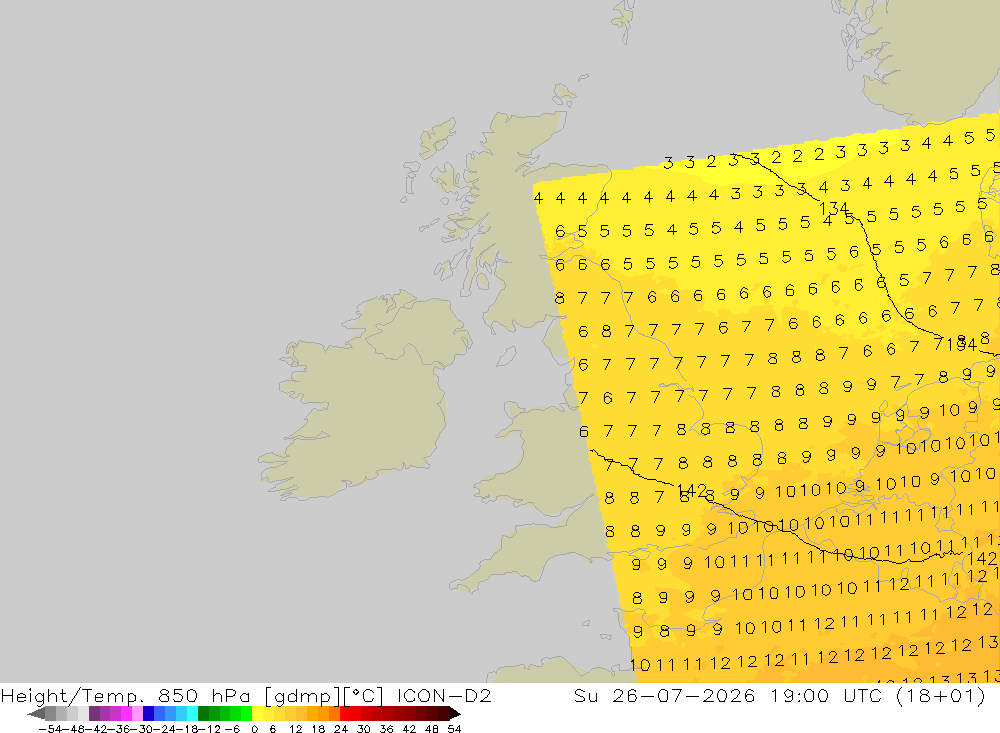Click the 'Su' weekday label
Screen dimensions: 1000x733
(x=586, y=695)
